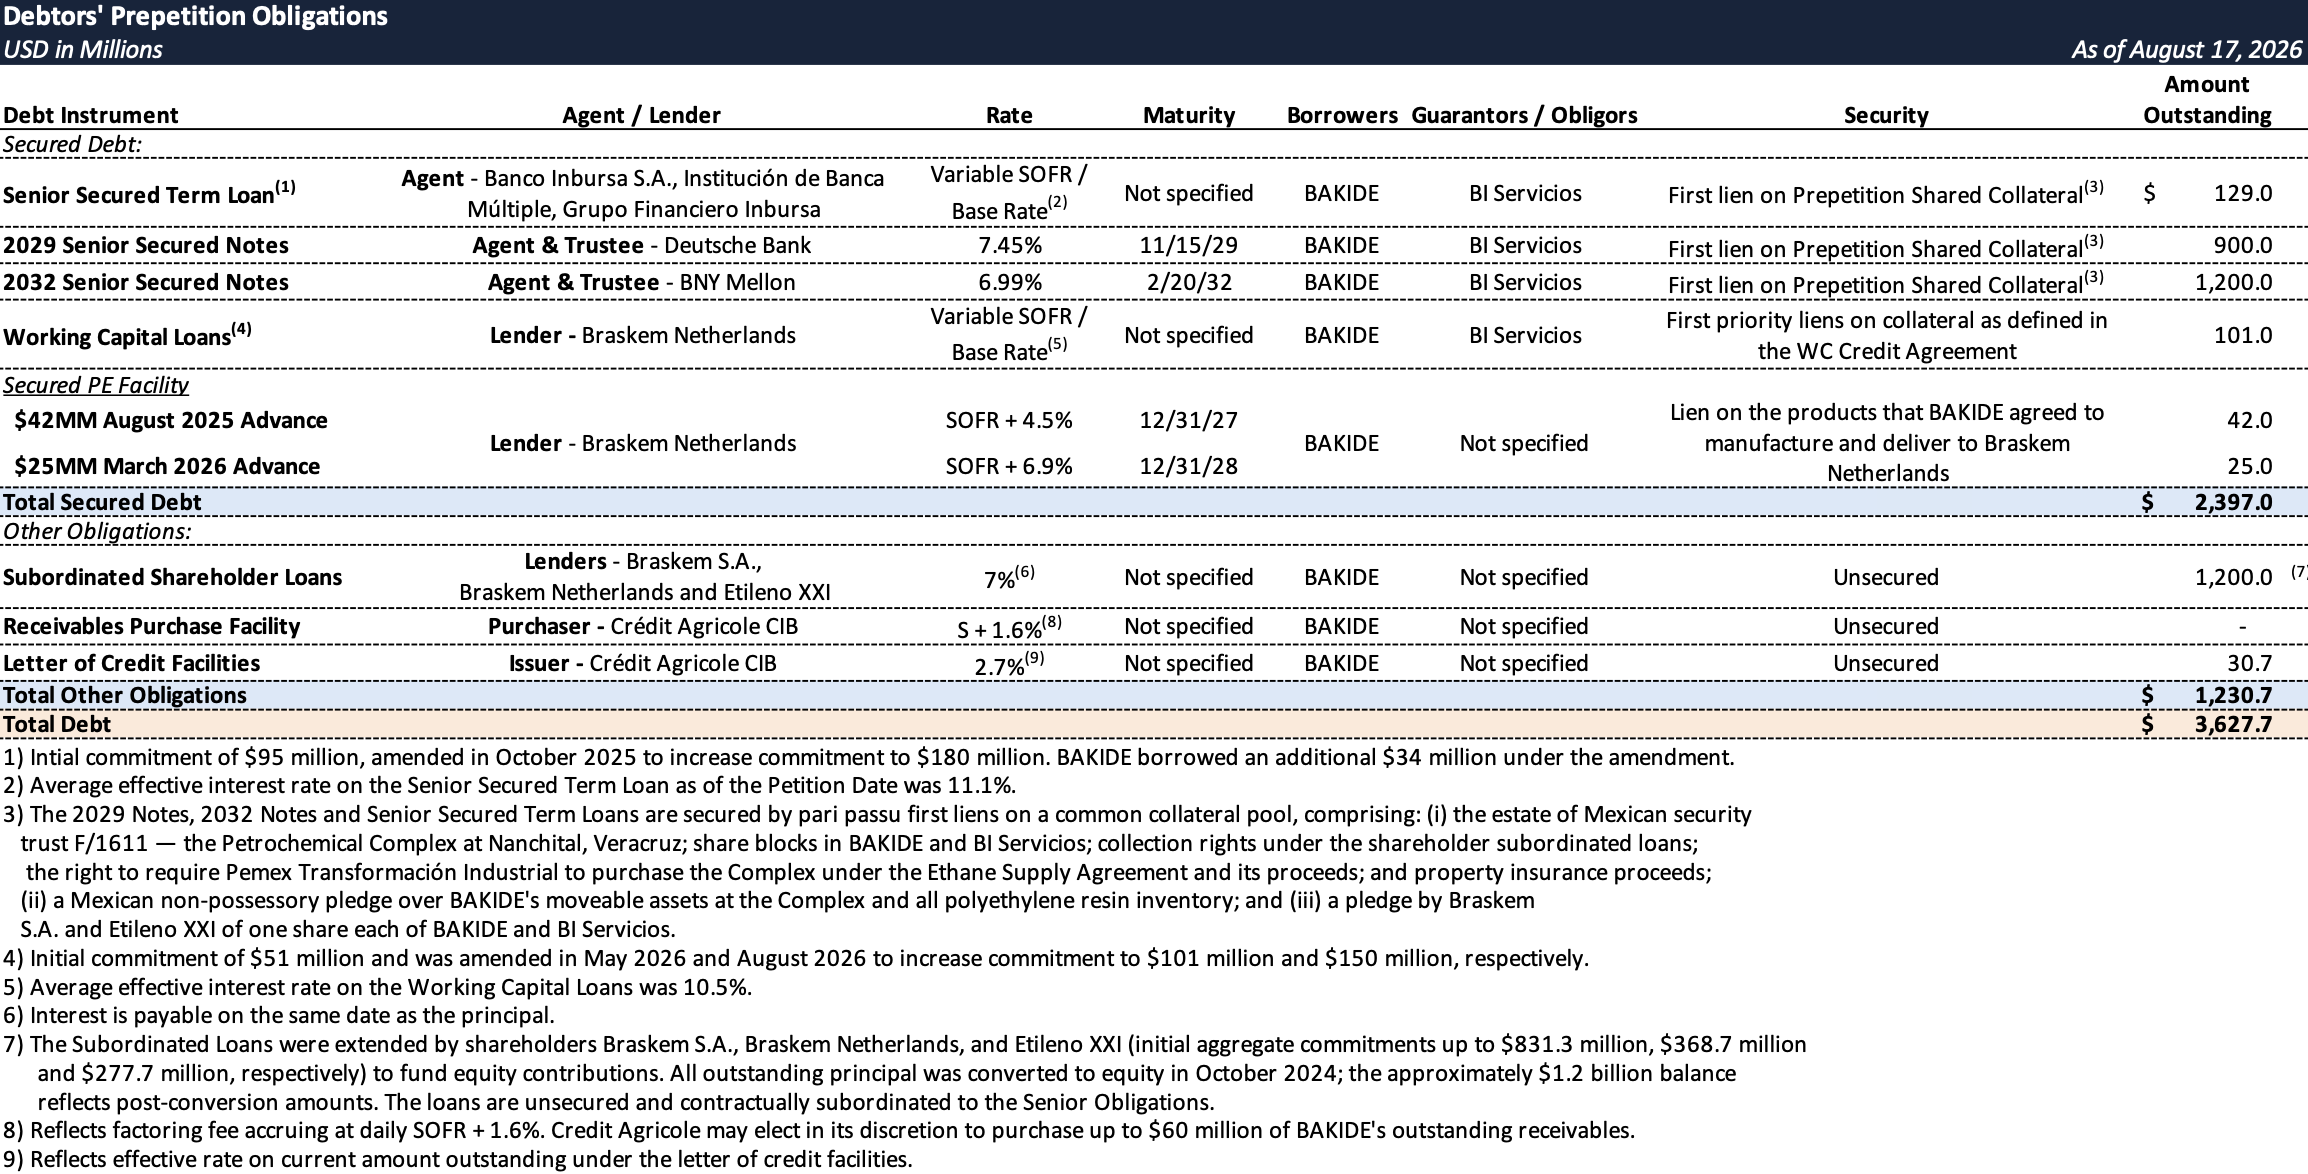Select the 1,200.0 amount for Subordinated Shareholder Loans

pyautogui.click(x=2234, y=577)
